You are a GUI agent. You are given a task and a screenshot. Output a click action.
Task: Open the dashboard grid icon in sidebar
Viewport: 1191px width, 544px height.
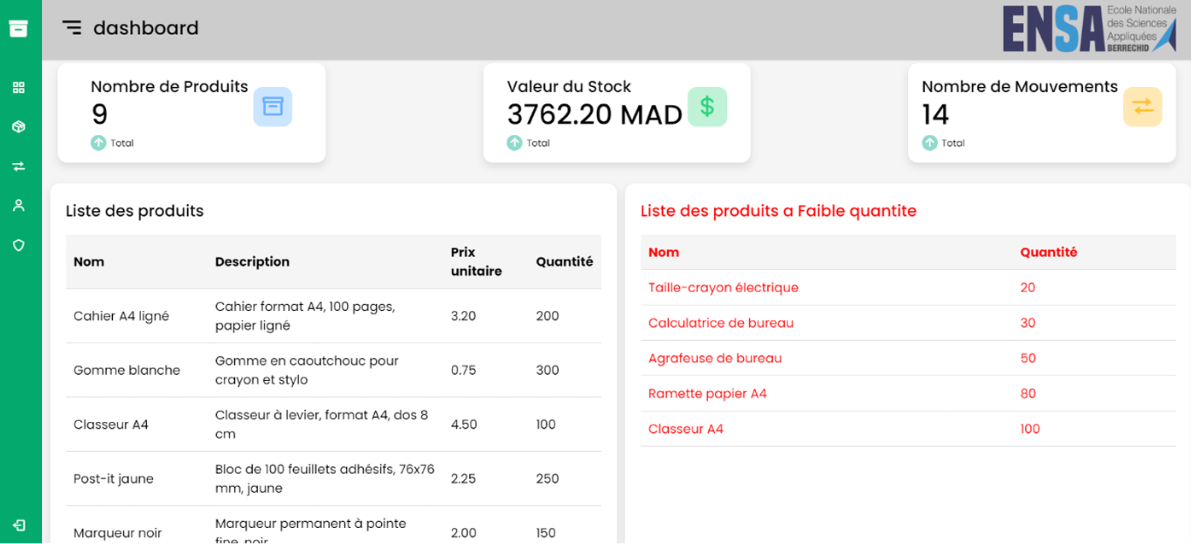tap(18, 88)
